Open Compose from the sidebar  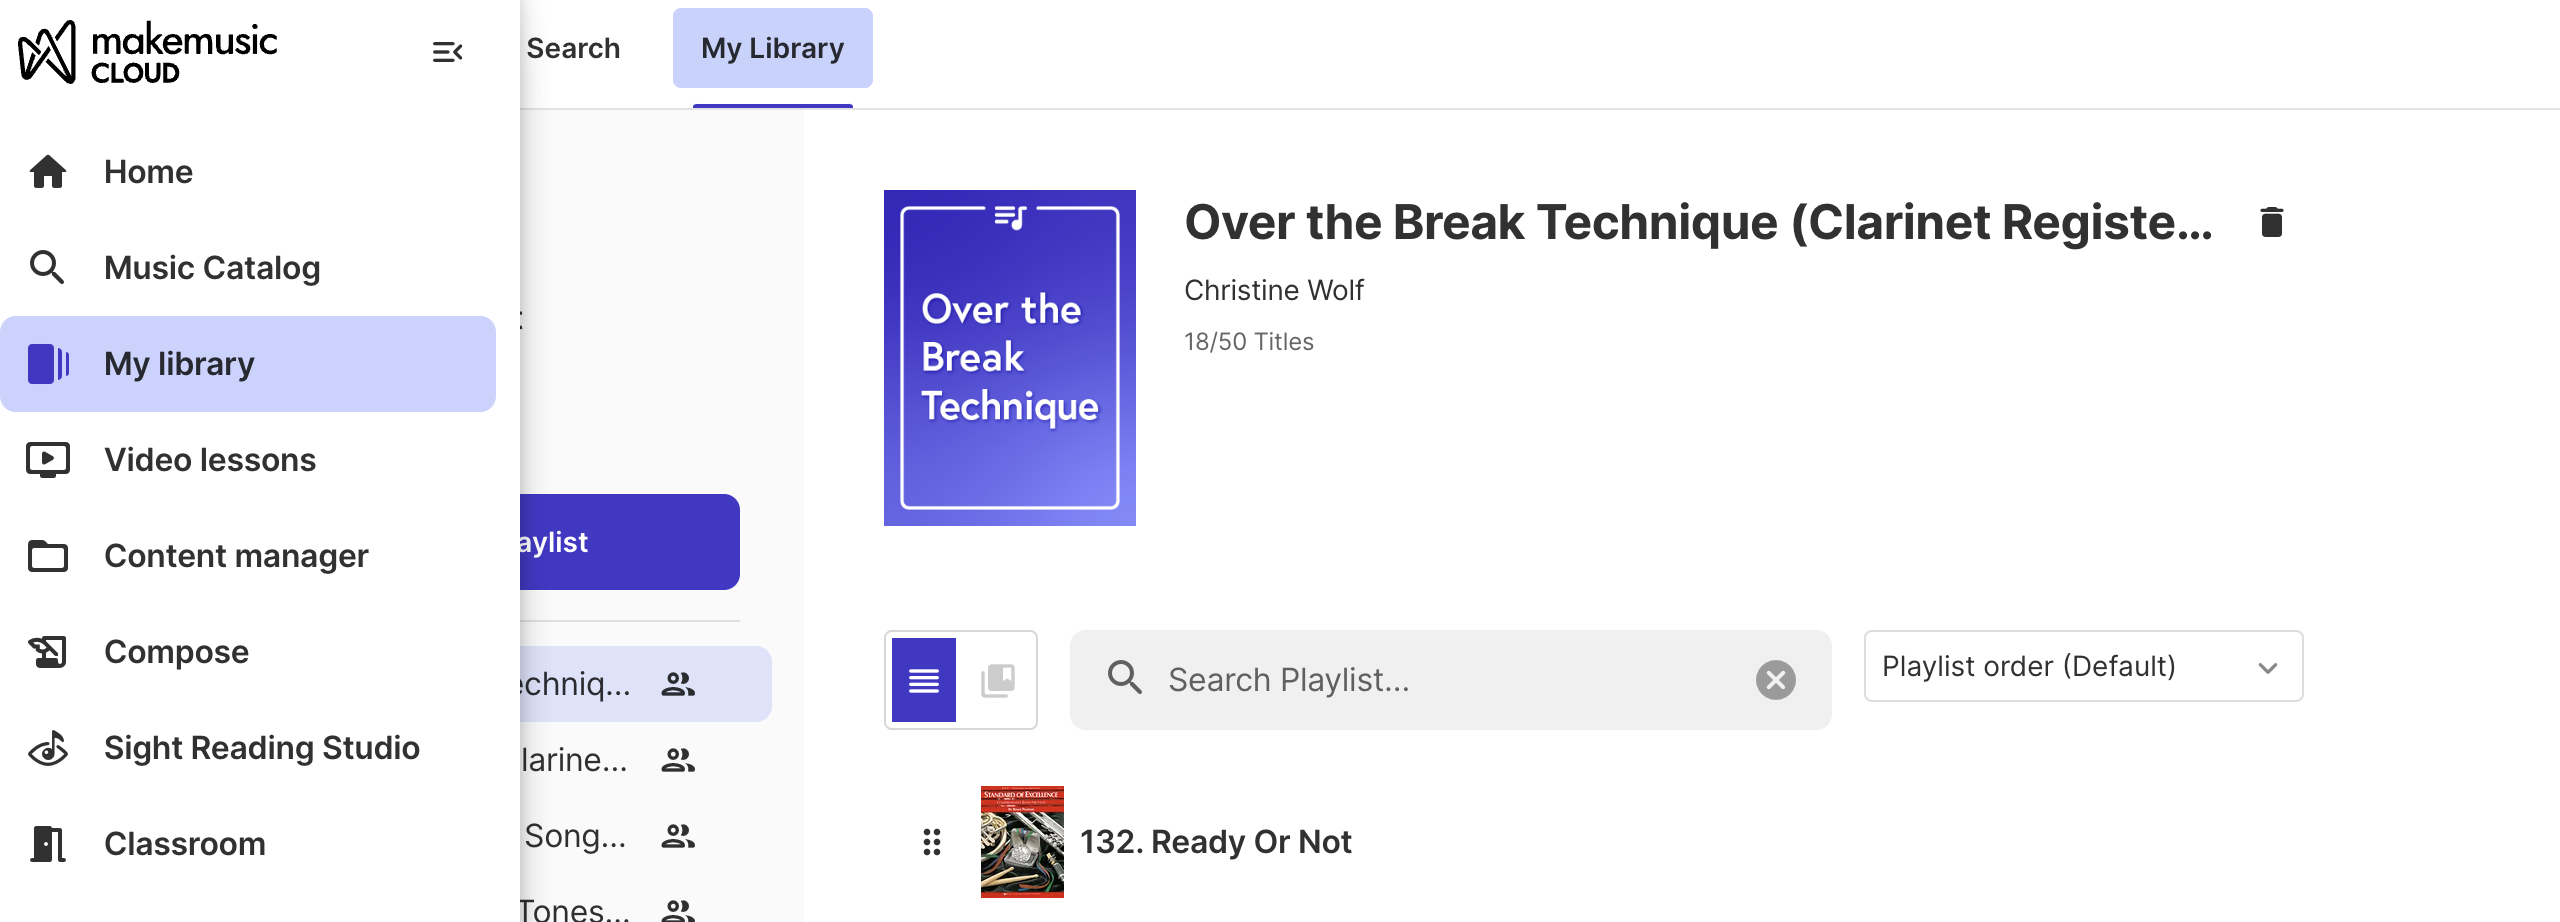pyautogui.click(x=176, y=652)
